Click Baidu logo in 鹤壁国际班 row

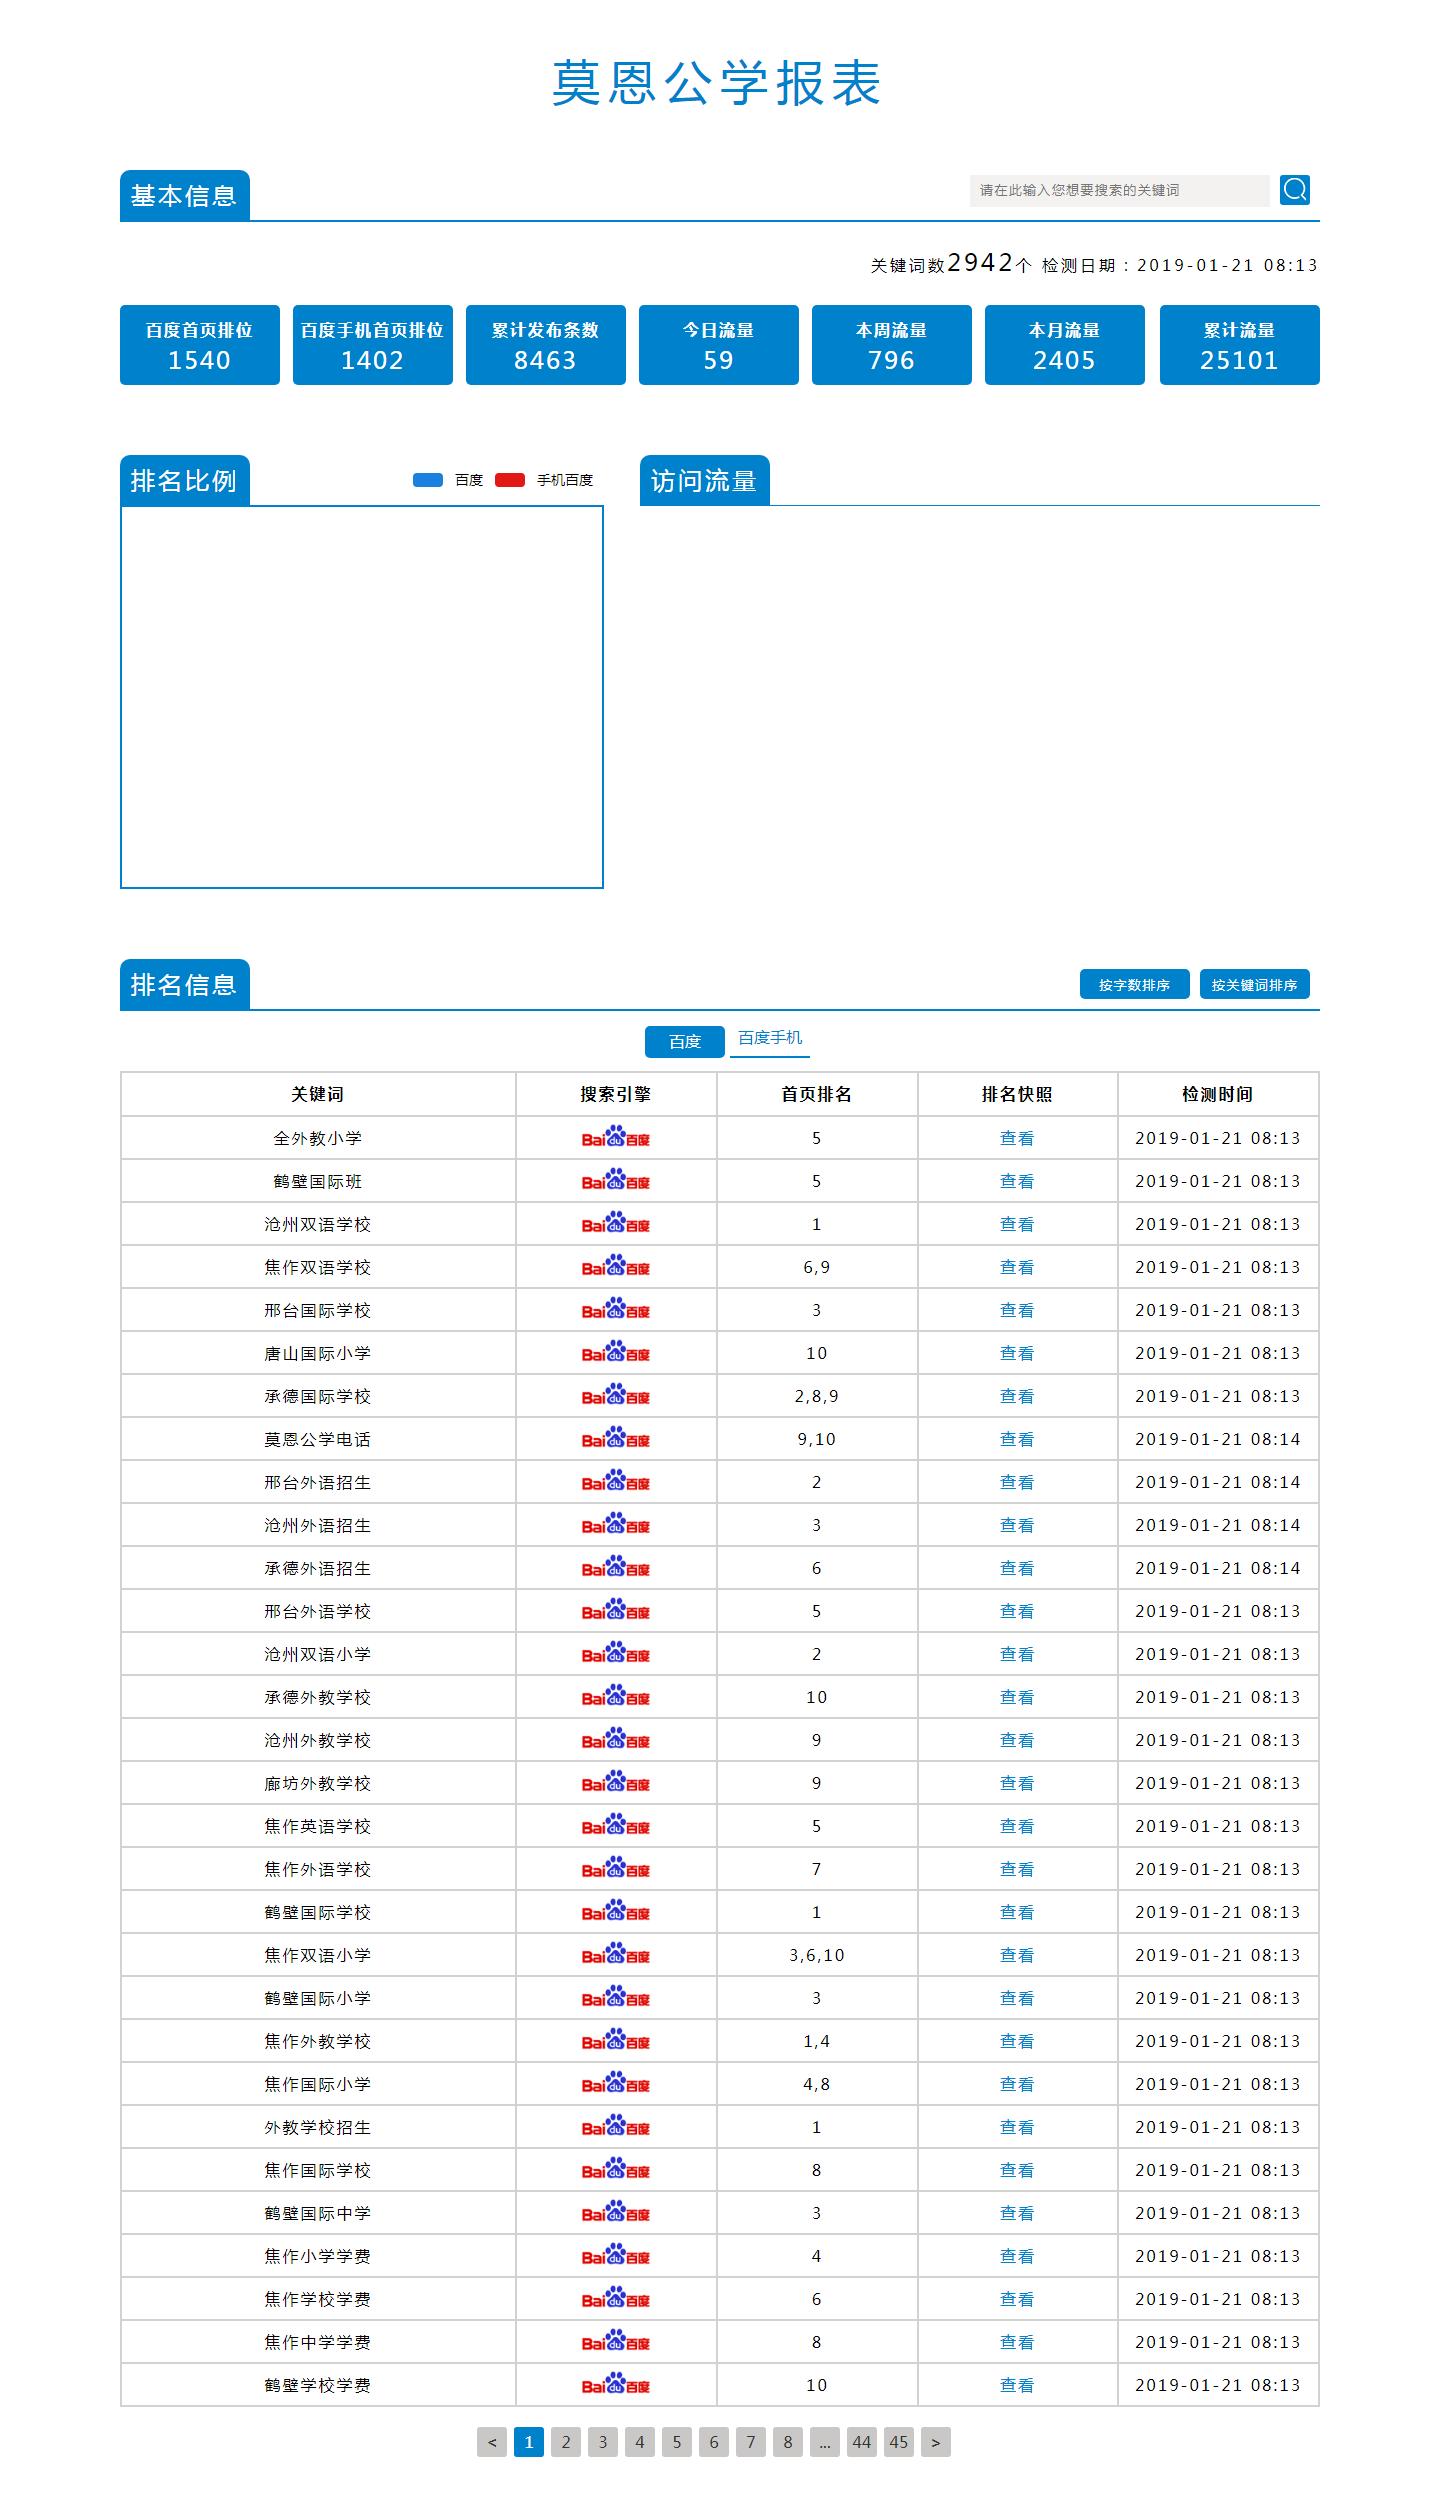click(x=616, y=1181)
